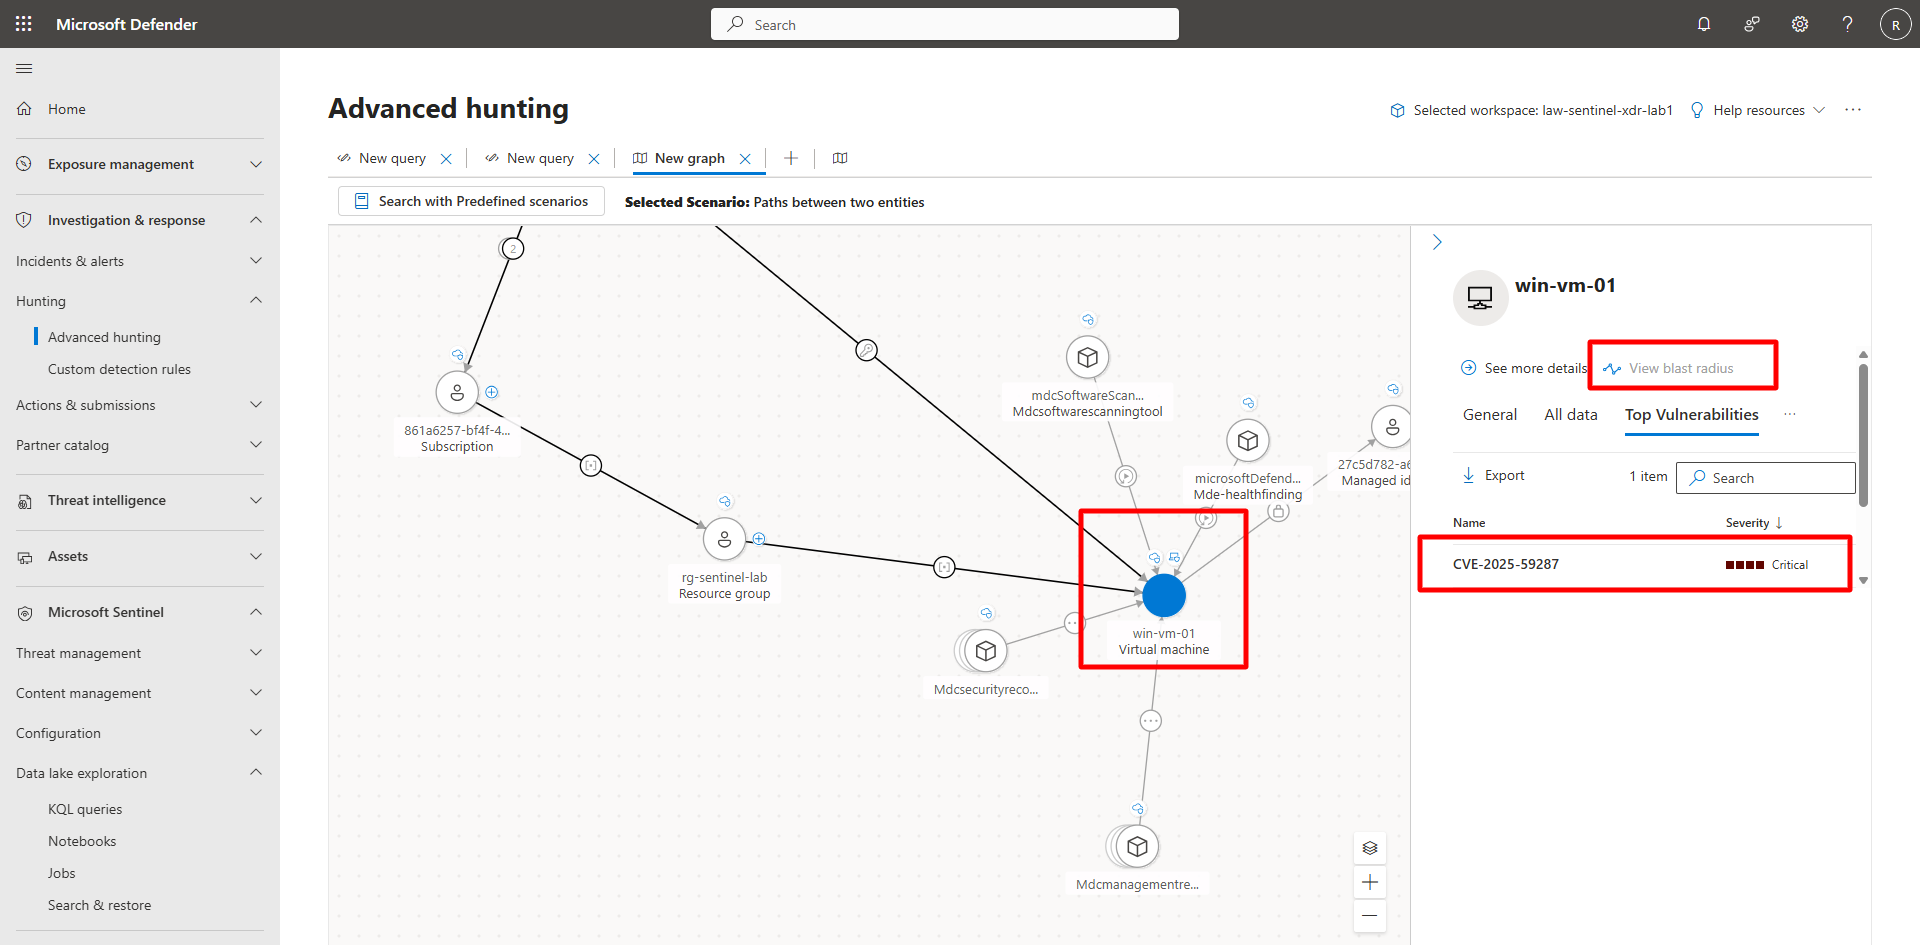Expand Assets section

tap(256, 556)
